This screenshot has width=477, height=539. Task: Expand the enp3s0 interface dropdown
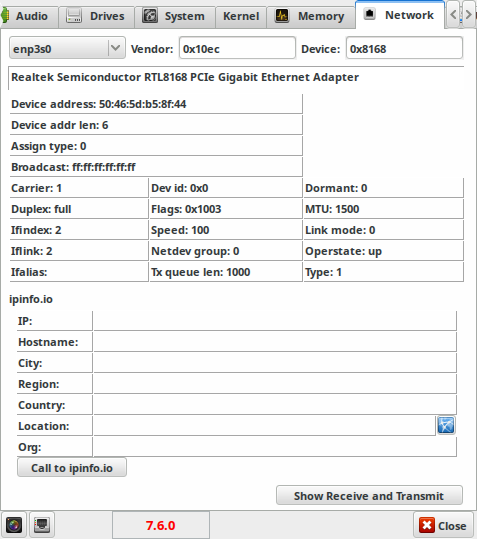click(x=67, y=48)
